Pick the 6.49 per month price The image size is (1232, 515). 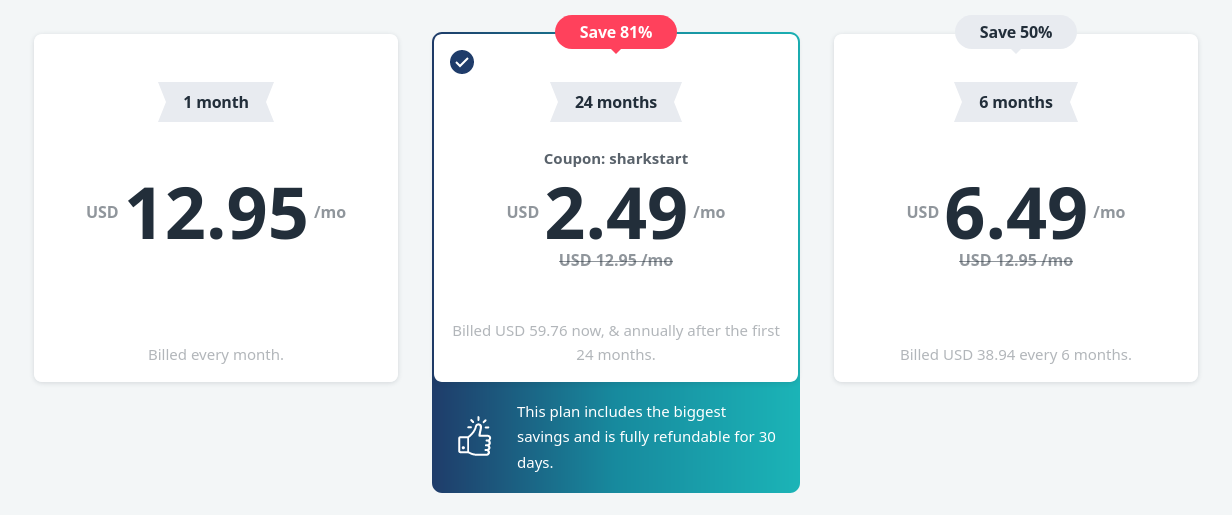click(x=1016, y=213)
